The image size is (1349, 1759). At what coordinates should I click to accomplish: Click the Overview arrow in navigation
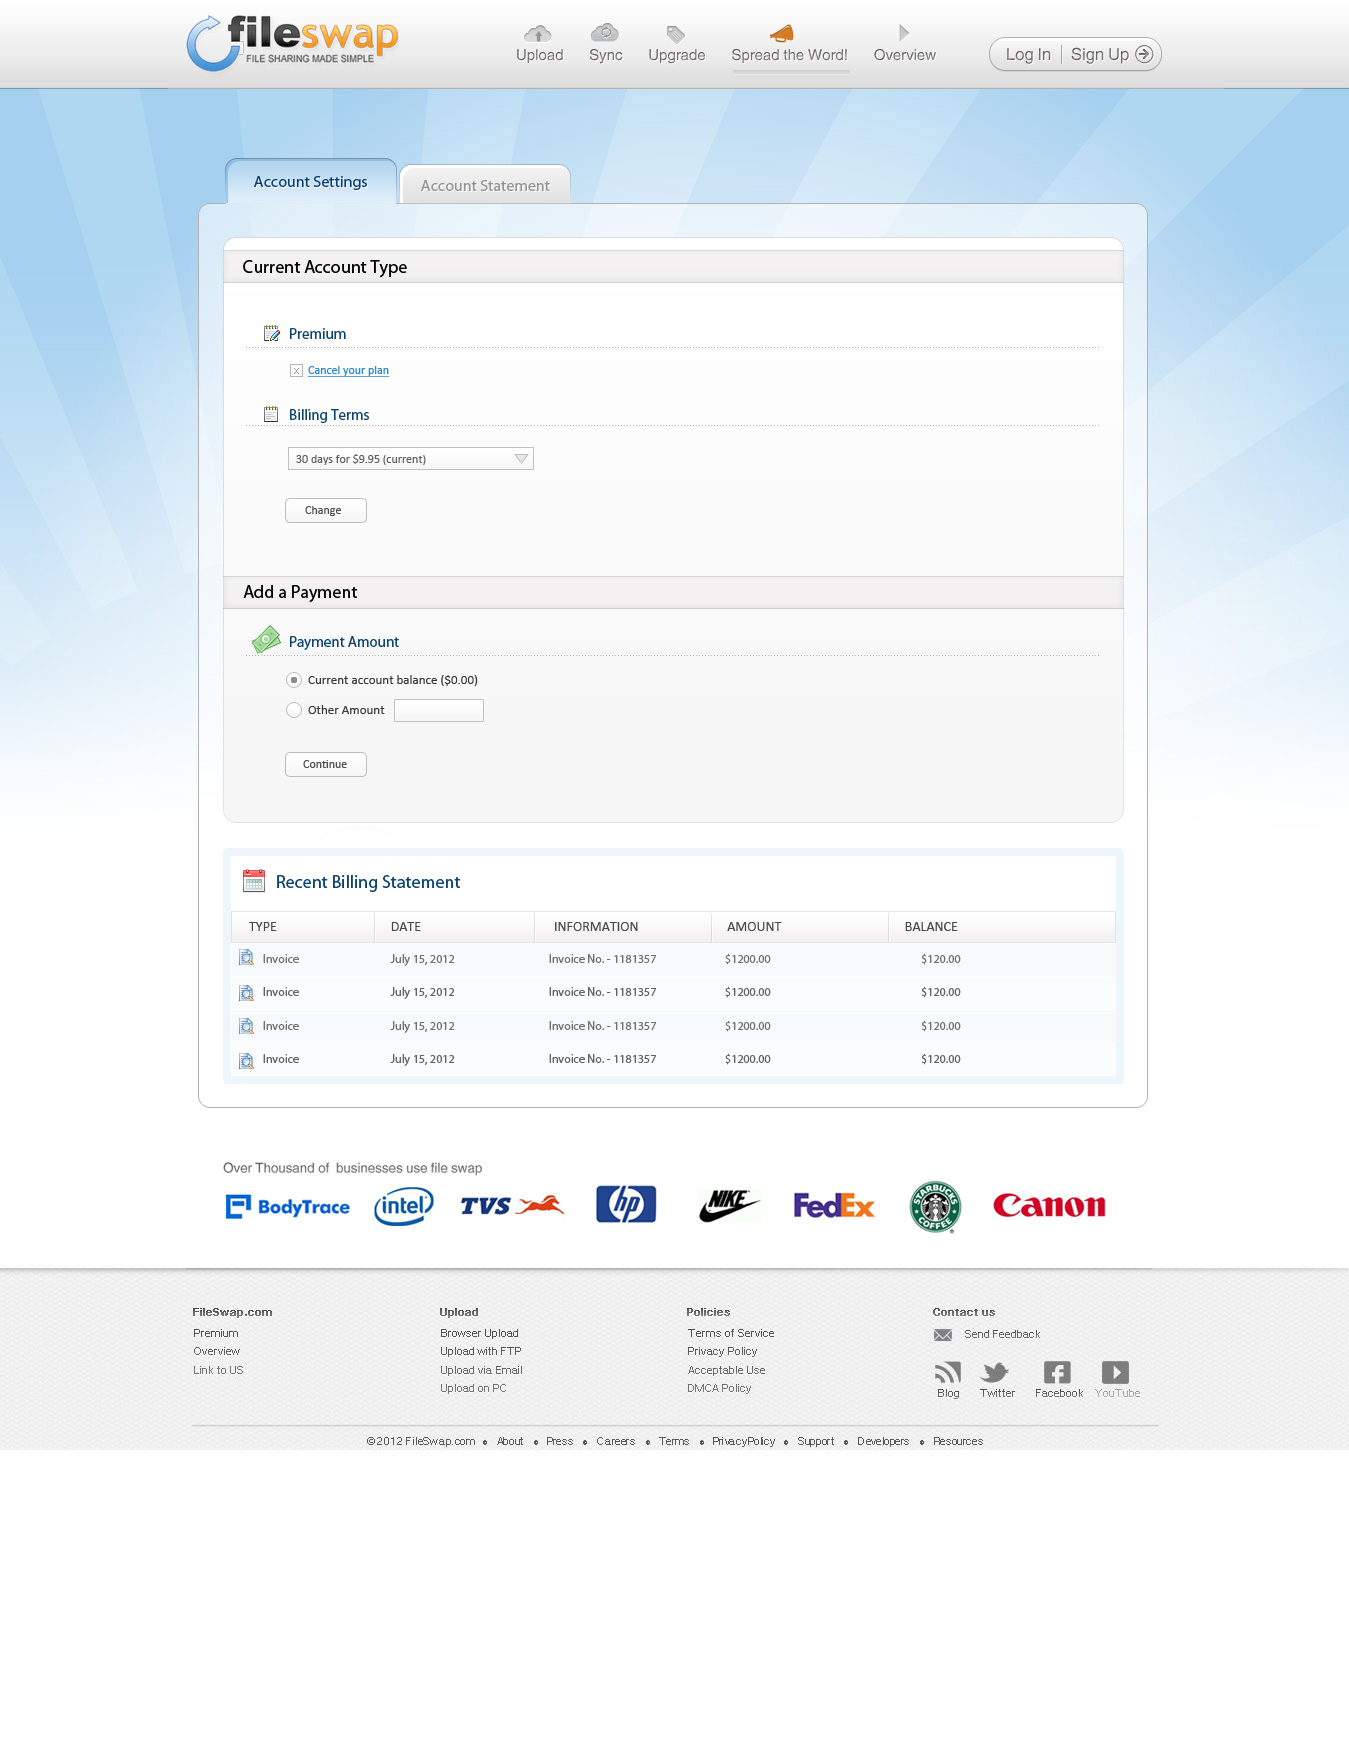(x=904, y=34)
